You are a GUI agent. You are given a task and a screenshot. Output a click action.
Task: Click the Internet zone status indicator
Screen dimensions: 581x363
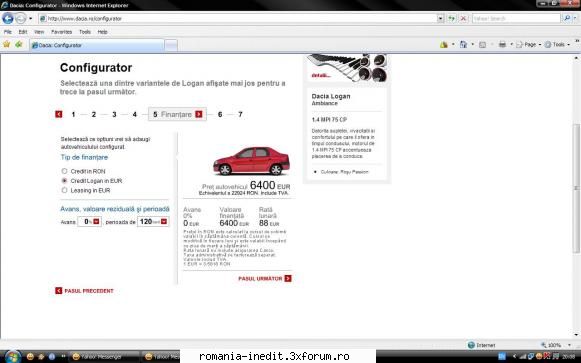pyautogui.click(x=482, y=345)
